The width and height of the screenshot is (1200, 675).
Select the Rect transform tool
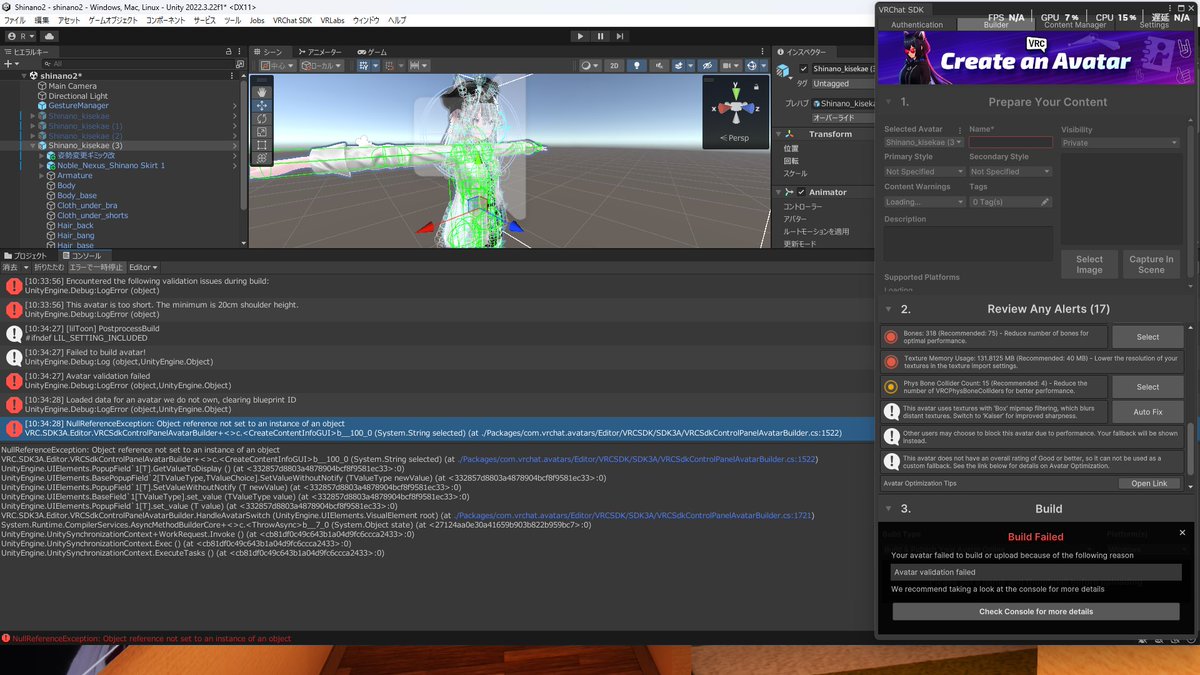click(262, 144)
